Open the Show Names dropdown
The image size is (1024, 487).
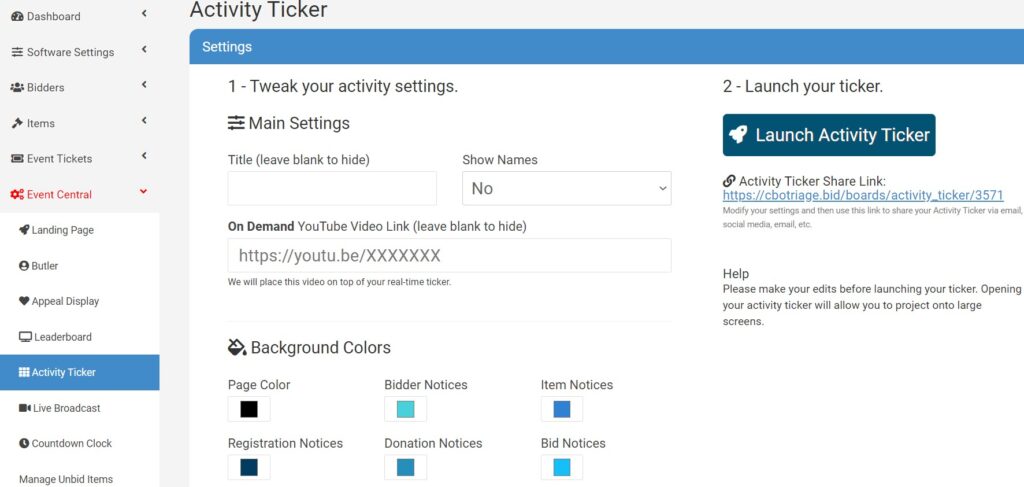click(566, 188)
